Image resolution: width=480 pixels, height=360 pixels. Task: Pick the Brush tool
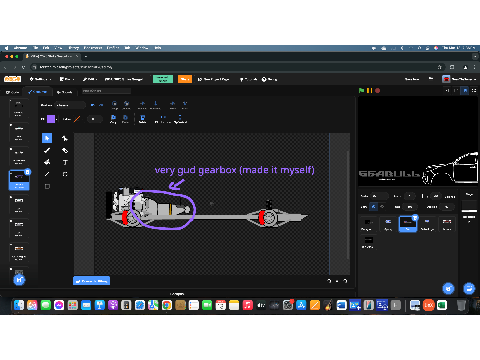[x=47, y=150]
